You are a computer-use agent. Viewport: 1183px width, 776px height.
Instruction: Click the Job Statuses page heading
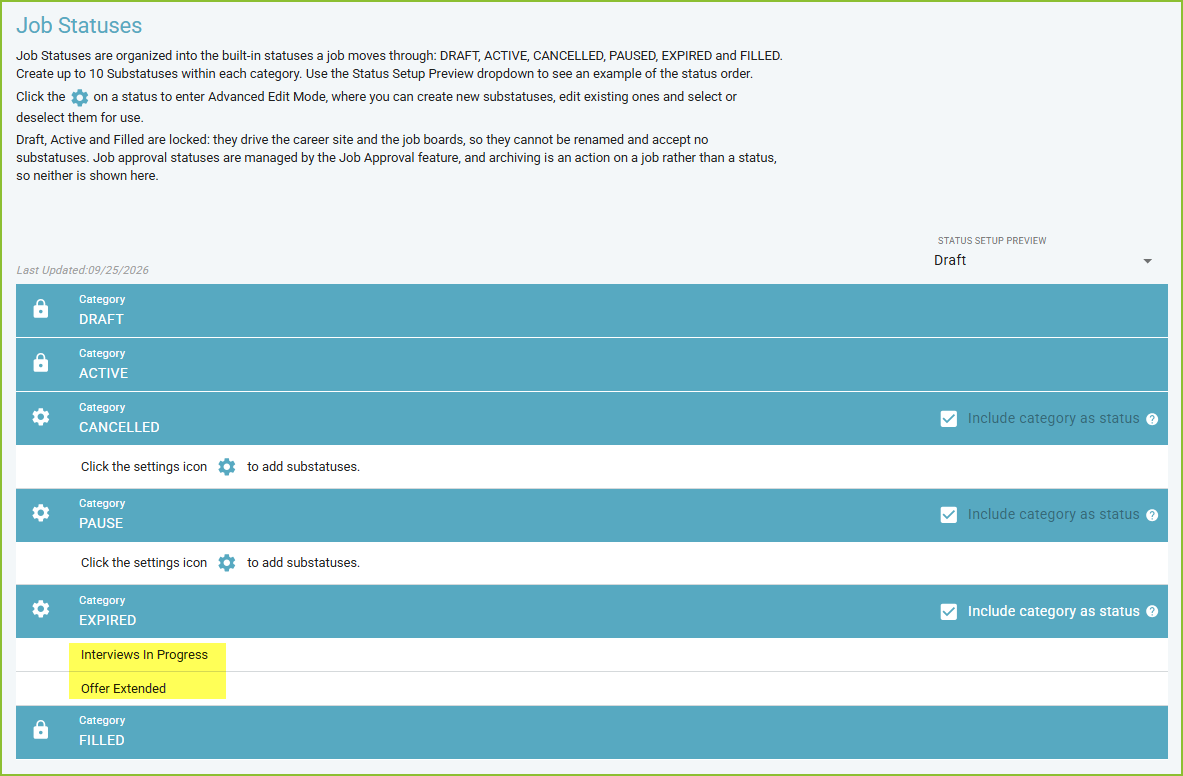pos(79,26)
